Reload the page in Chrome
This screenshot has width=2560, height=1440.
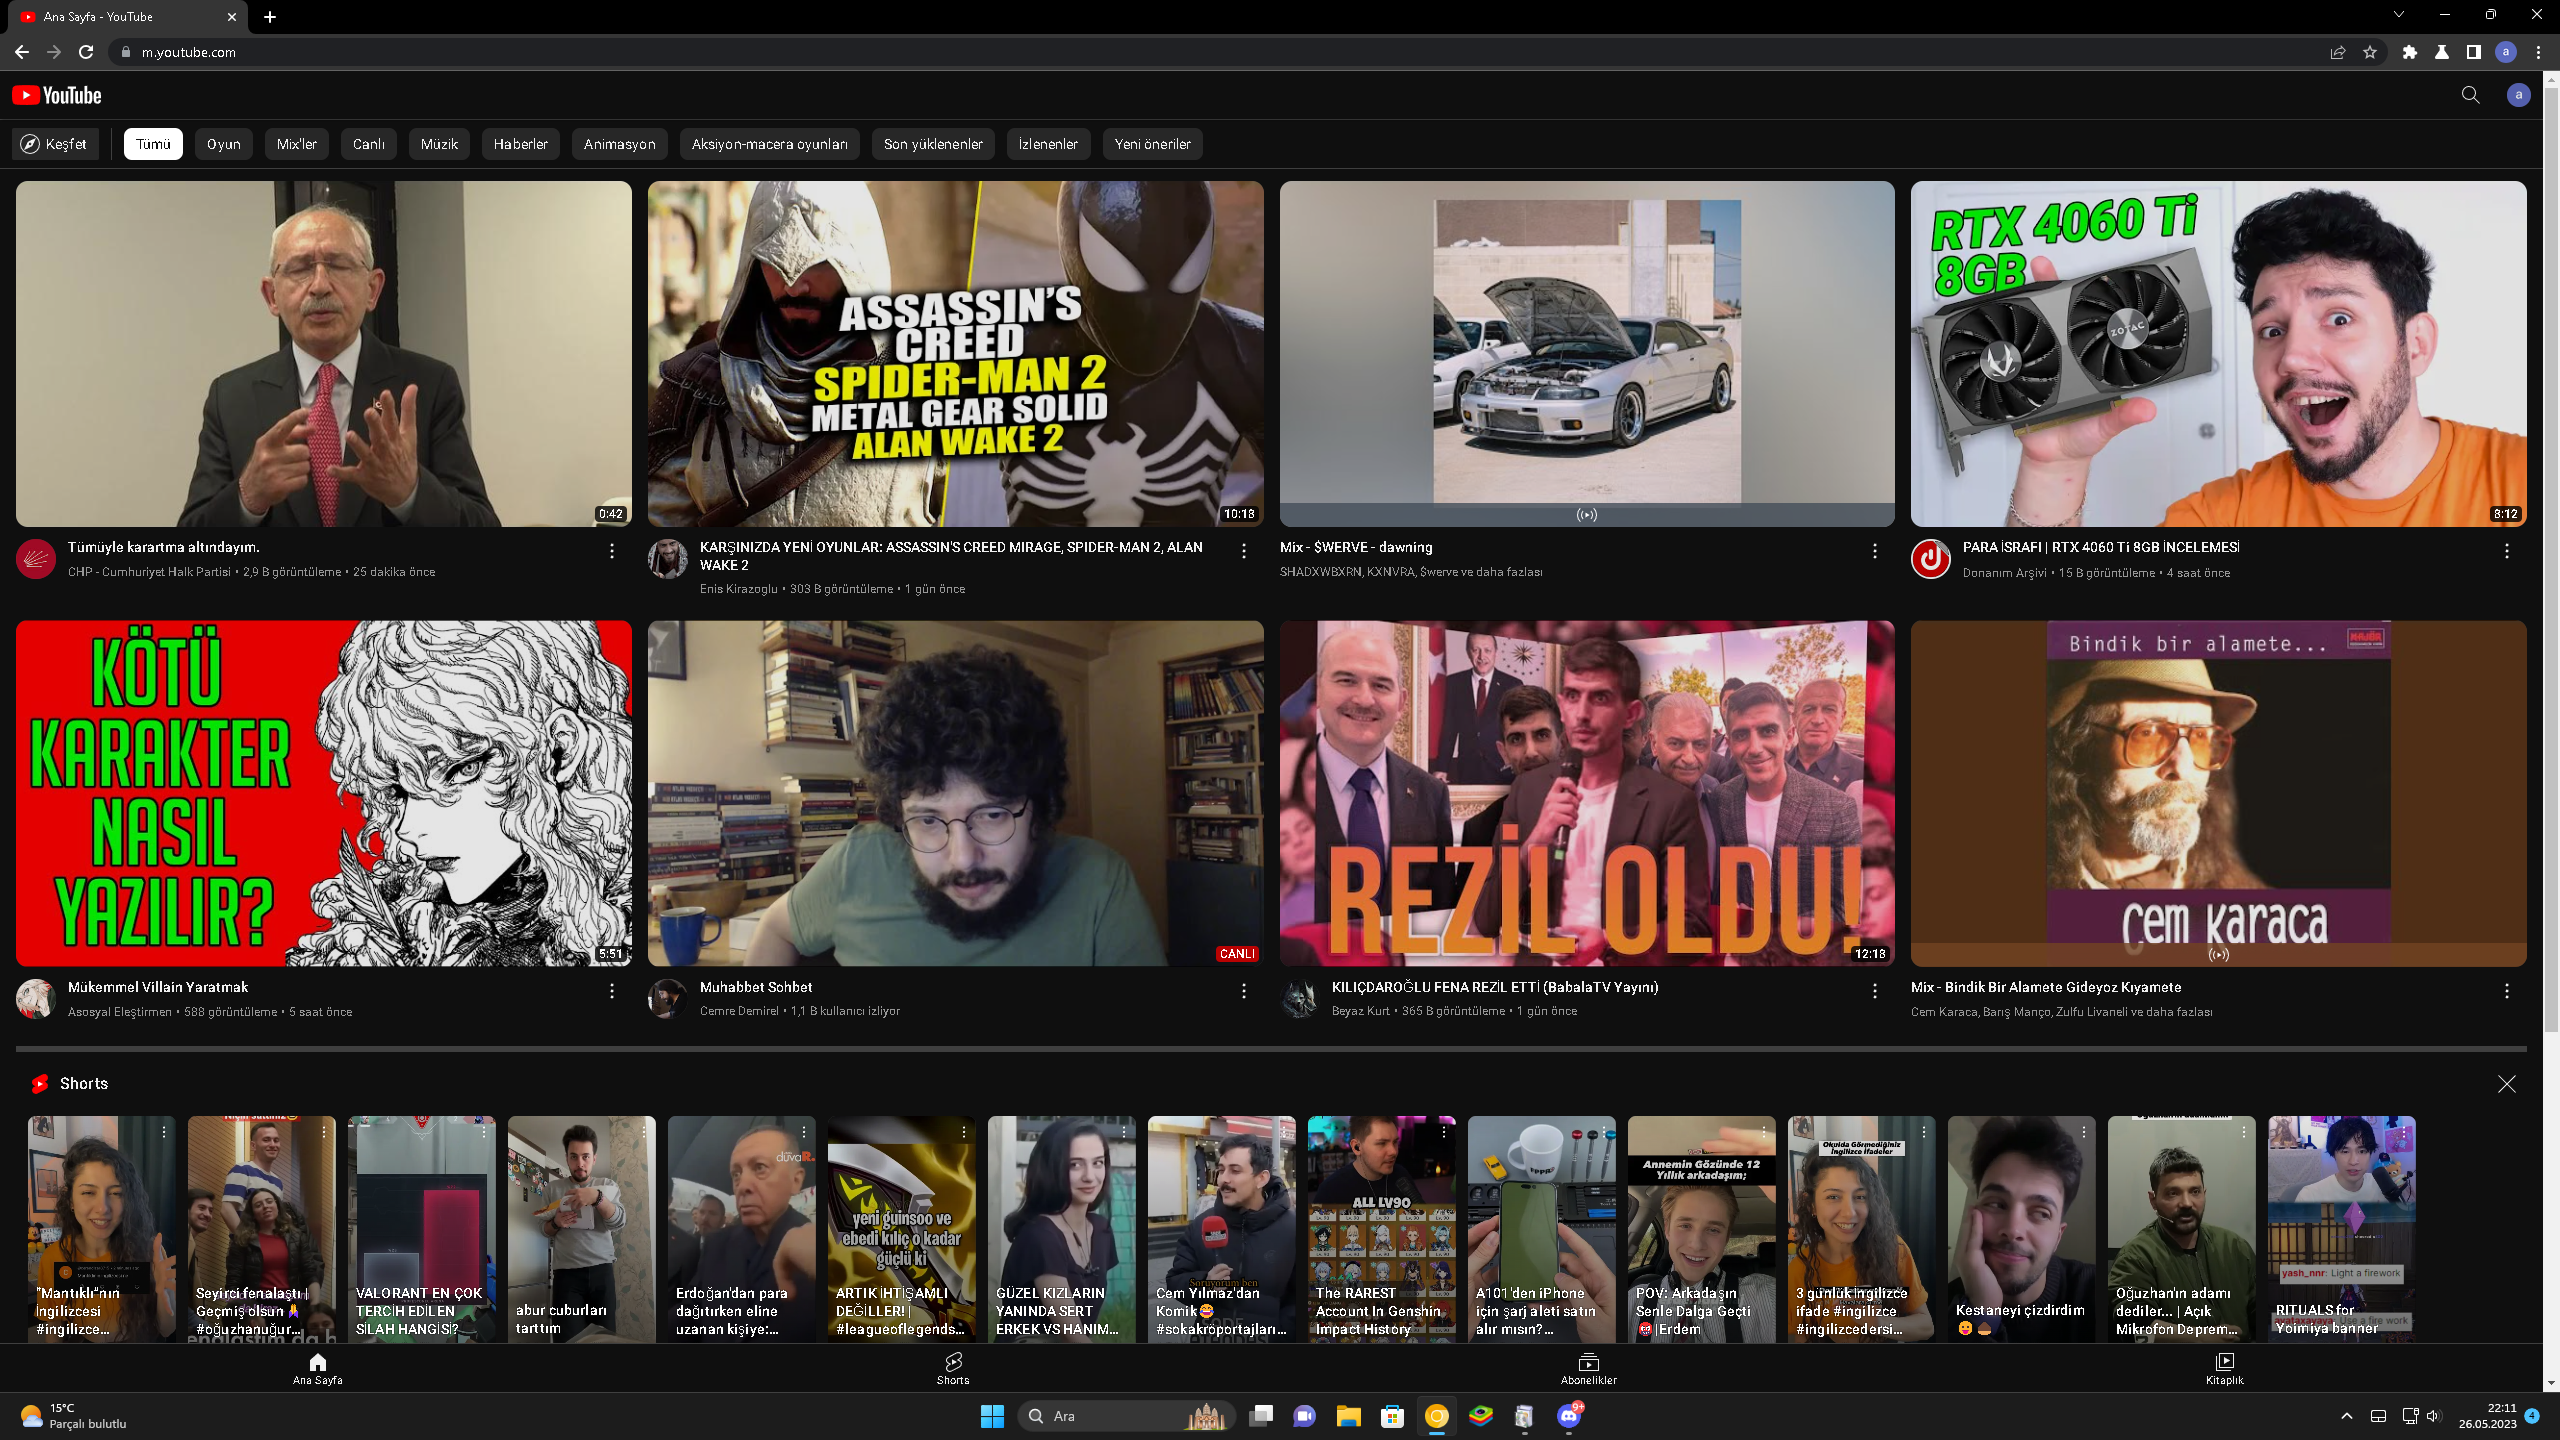tap(86, 52)
